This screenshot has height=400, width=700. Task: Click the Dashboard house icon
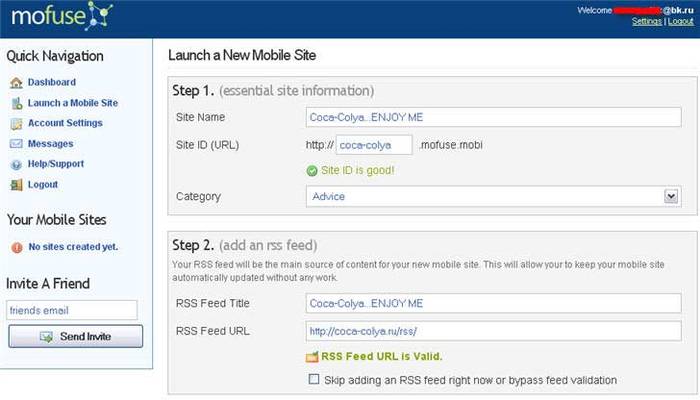point(16,83)
